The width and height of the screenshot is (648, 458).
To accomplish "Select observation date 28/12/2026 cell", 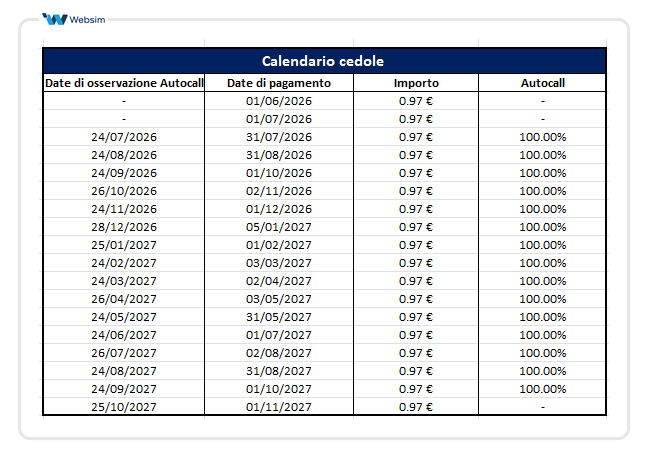I will click(124, 227).
